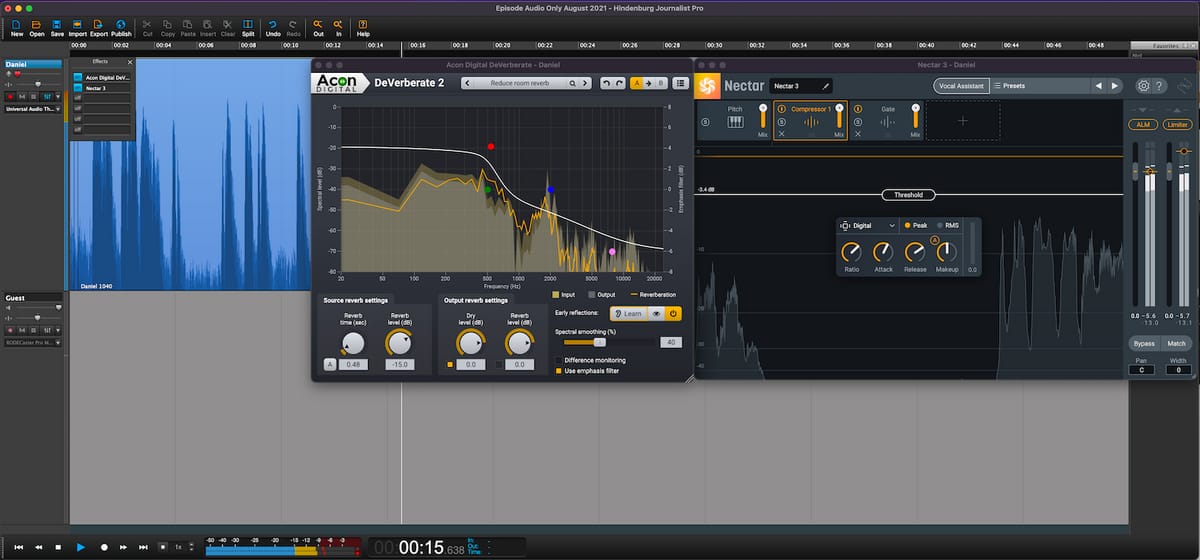This screenshot has height=560, width=1200.
Task: Uncheck Use emphasis filter checkbox
Action: 559,371
